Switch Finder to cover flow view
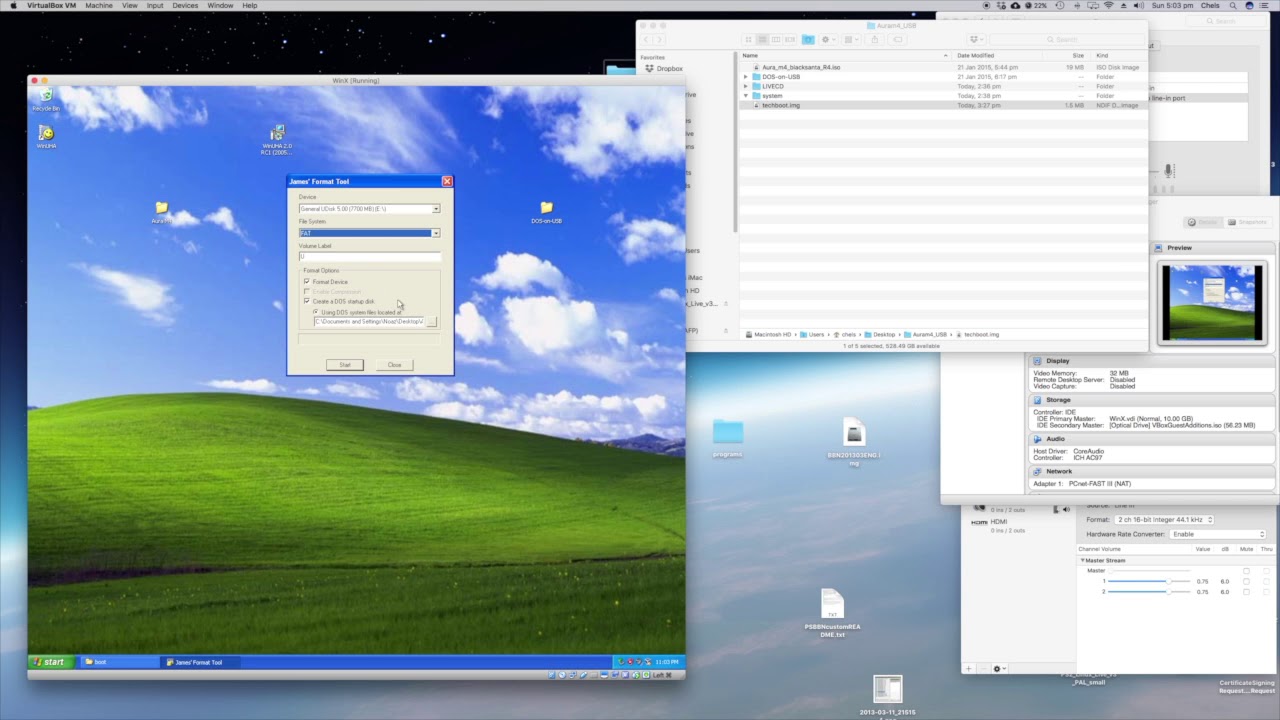 [790, 39]
